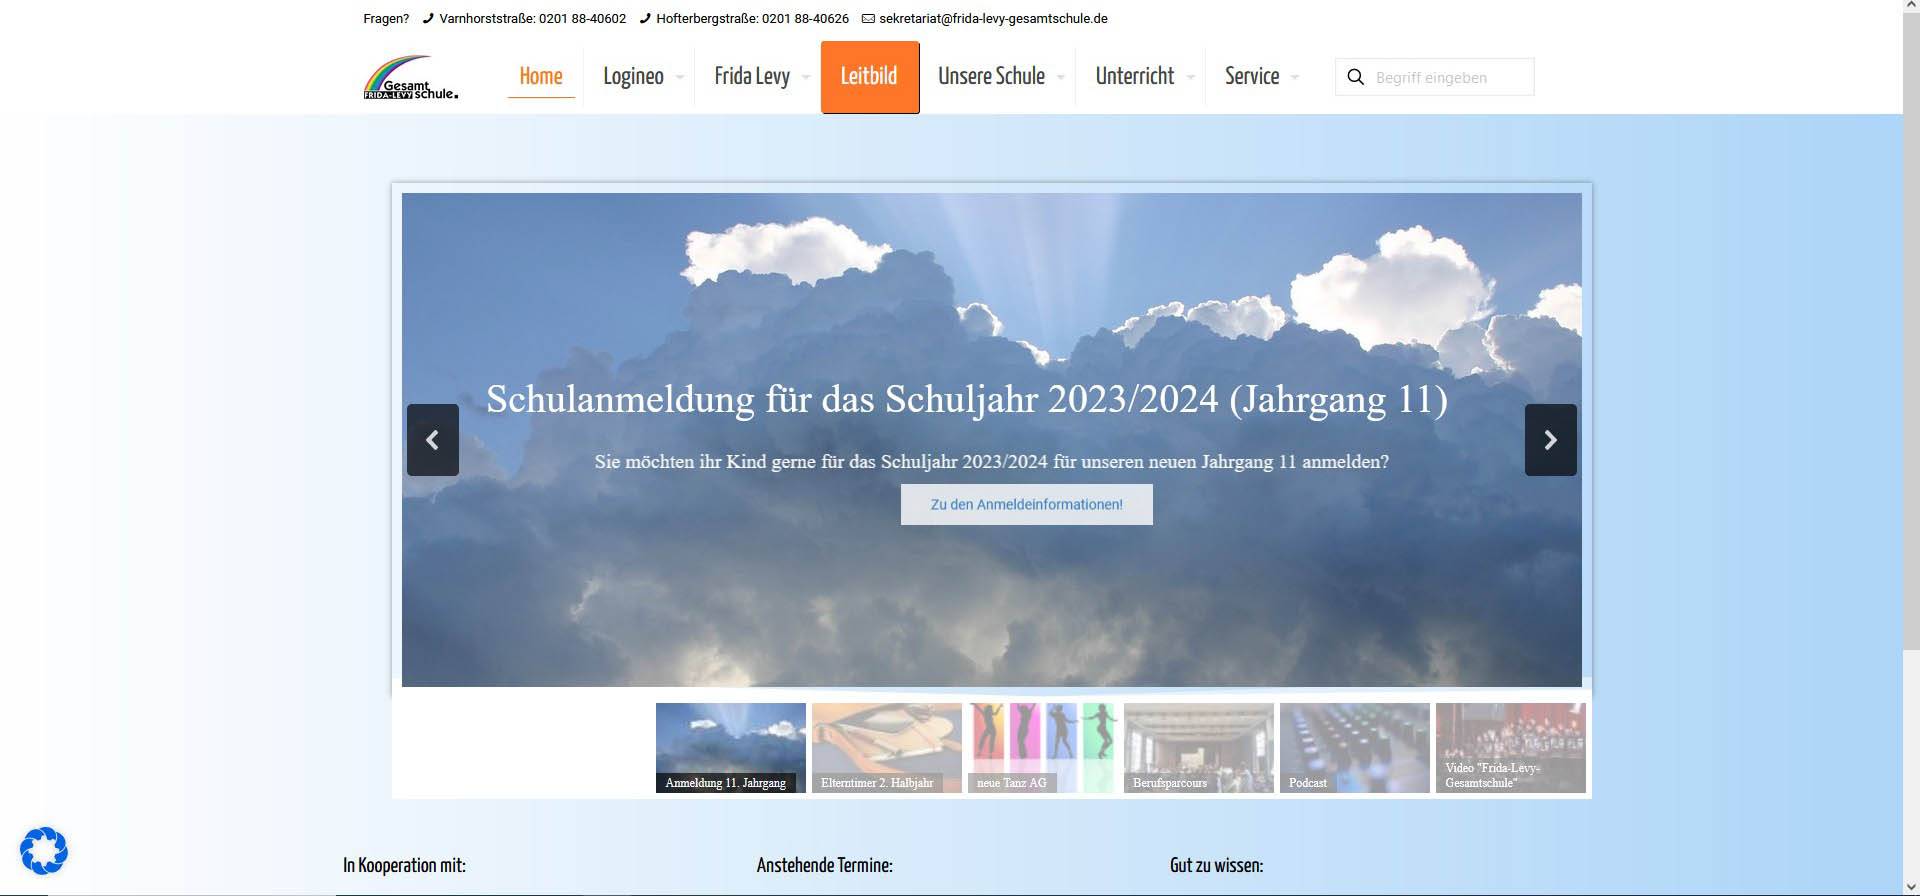
Task: Click the search magnifier icon
Action: [x=1355, y=77]
